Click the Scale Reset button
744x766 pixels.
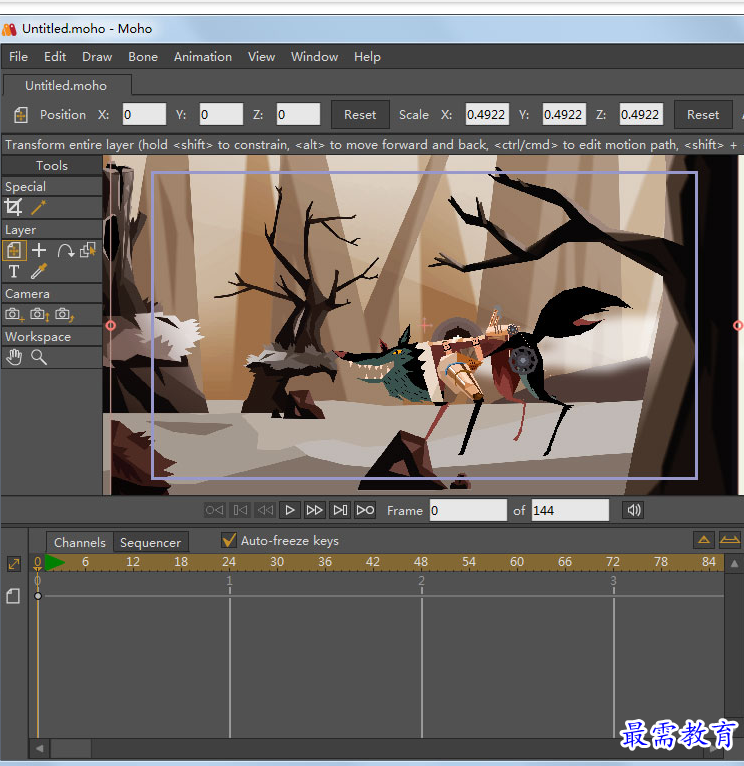(703, 115)
